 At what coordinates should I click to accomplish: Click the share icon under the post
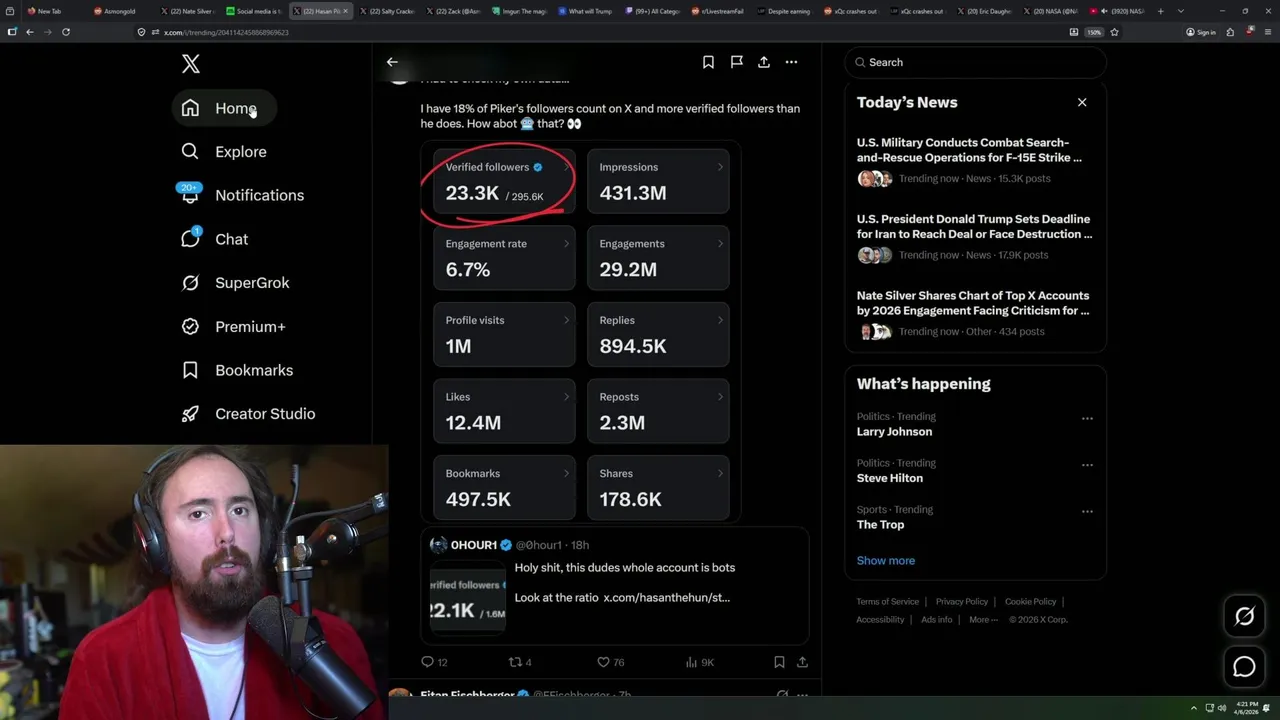click(802, 662)
